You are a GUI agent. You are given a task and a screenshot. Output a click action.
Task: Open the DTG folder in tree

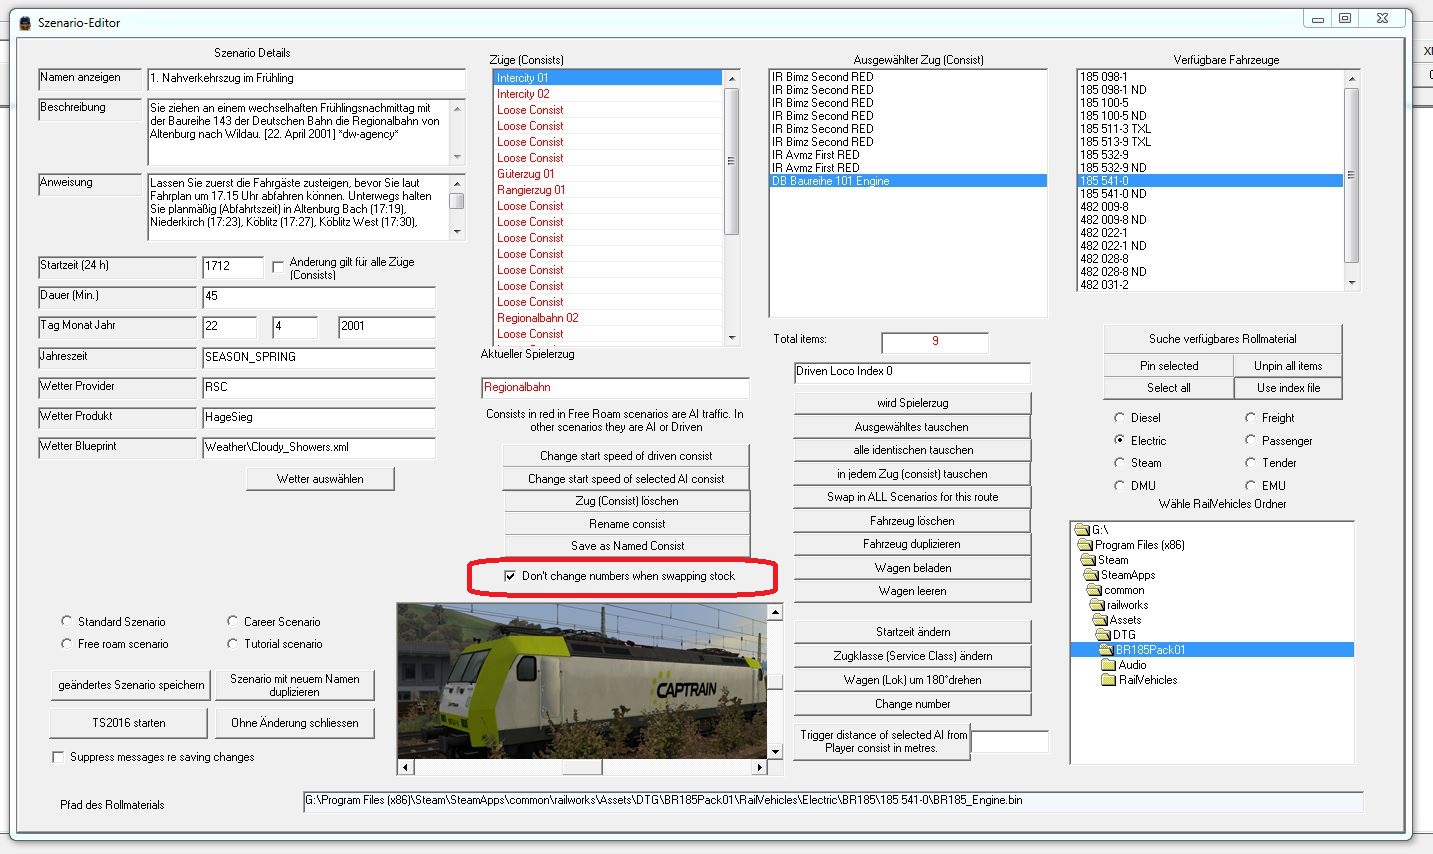[1124, 635]
